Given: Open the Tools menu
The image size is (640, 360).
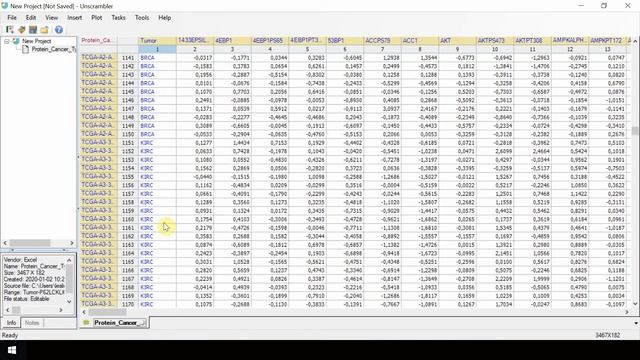Looking at the screenshot, I should (142, 18).
